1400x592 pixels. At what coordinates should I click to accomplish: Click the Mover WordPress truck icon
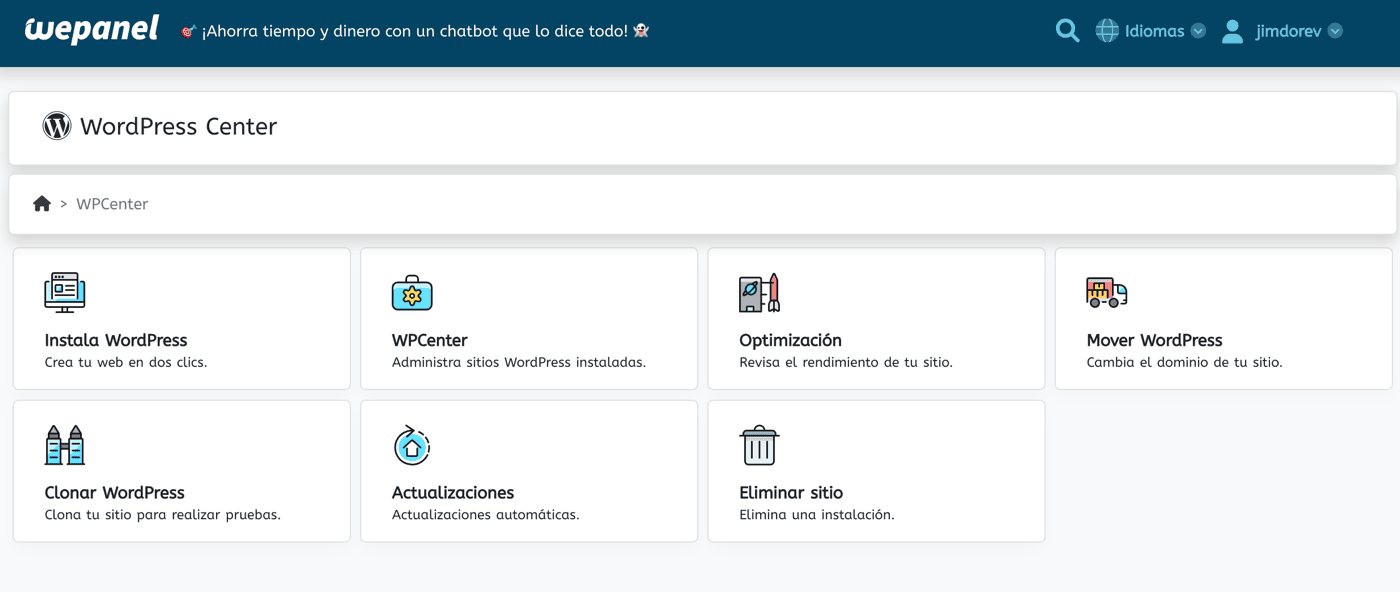click(x=1107, y=293)
